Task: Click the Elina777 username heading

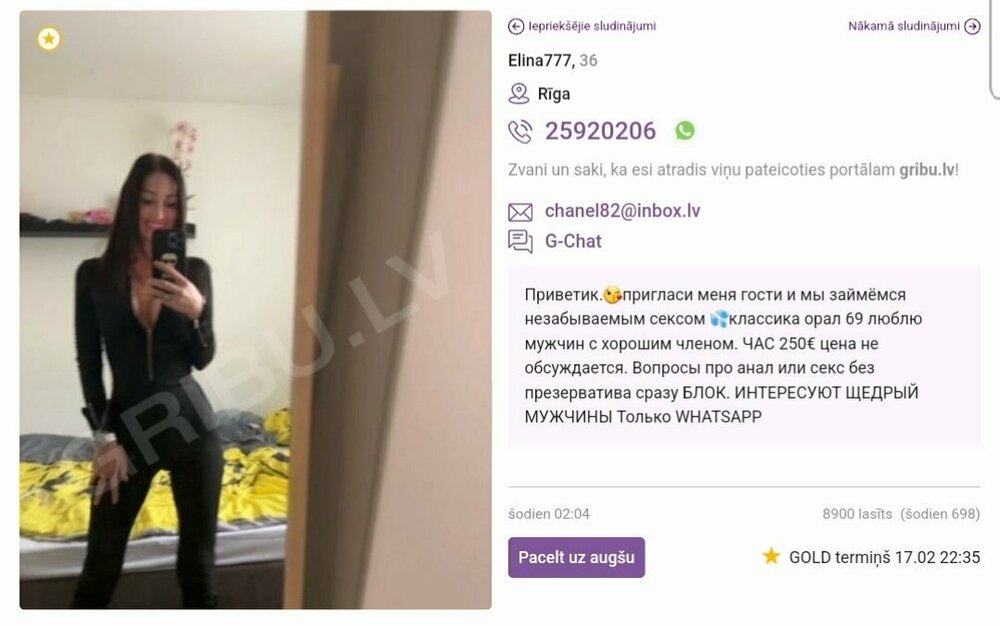Action: click(540, 61)
